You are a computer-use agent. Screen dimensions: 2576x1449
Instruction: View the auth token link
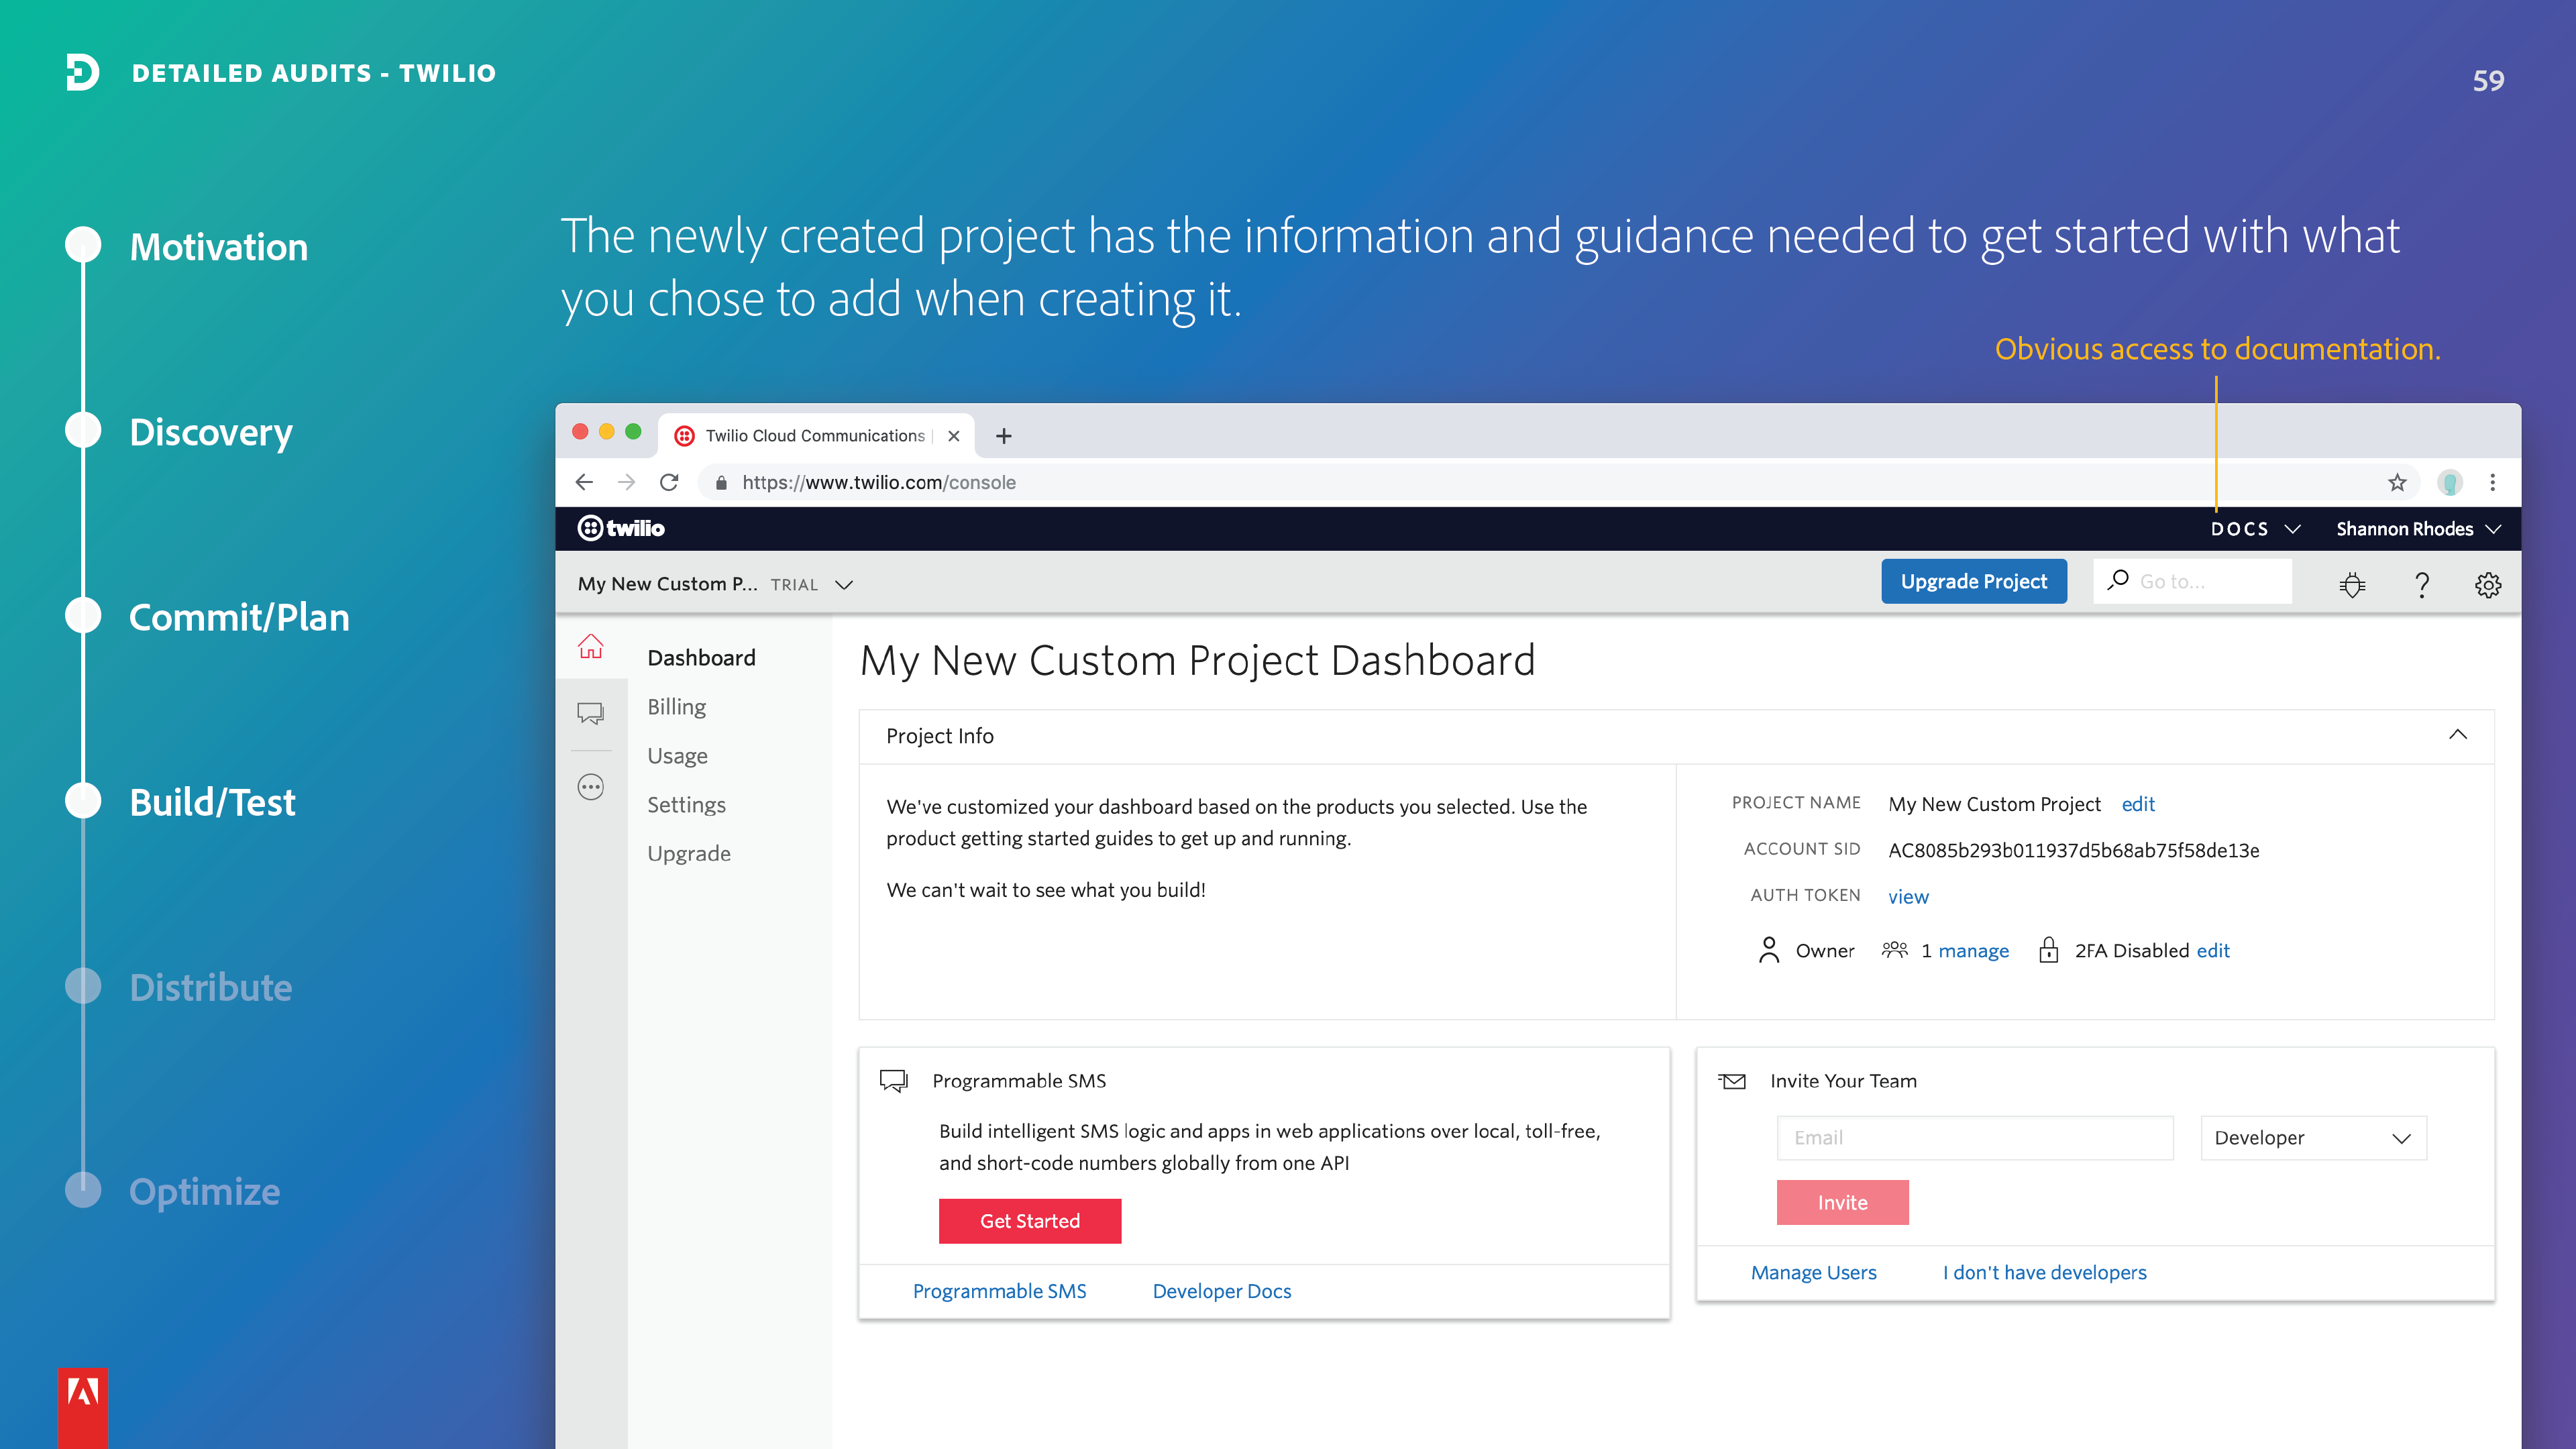[x=1908, y=896]
